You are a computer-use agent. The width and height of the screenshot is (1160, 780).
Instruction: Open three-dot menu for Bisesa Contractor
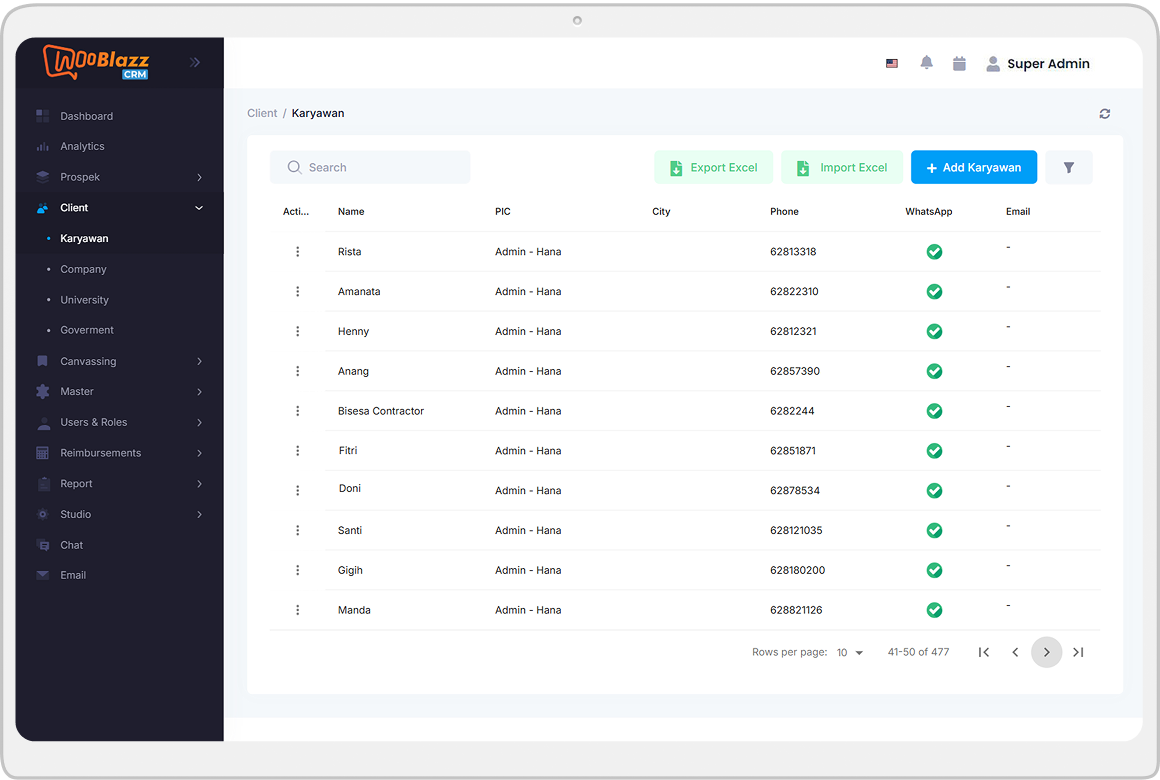pos(297,411)
